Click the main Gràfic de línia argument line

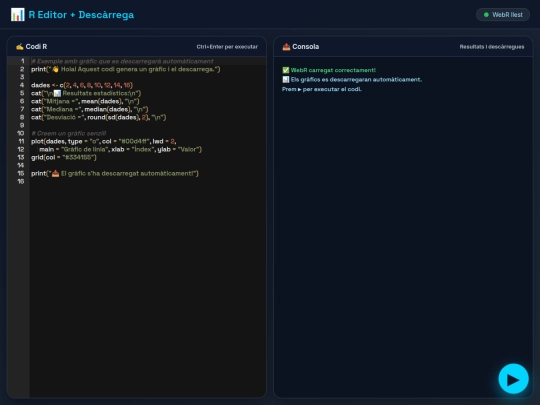(x=121, y=149)
